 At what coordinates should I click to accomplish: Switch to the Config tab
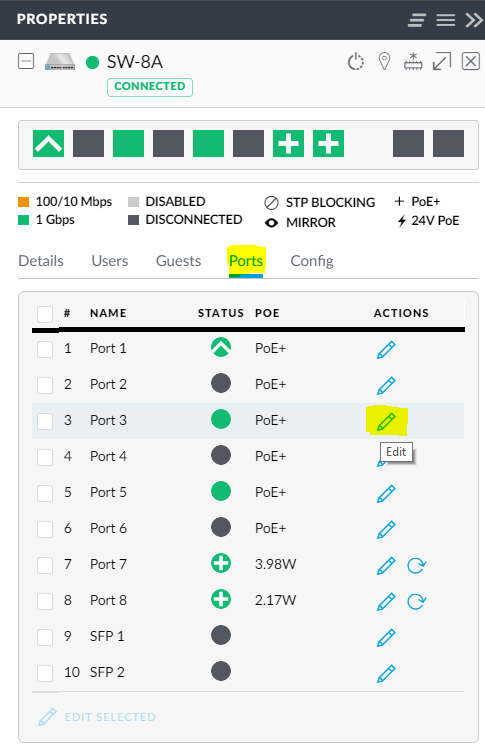(x=312, y=261)
